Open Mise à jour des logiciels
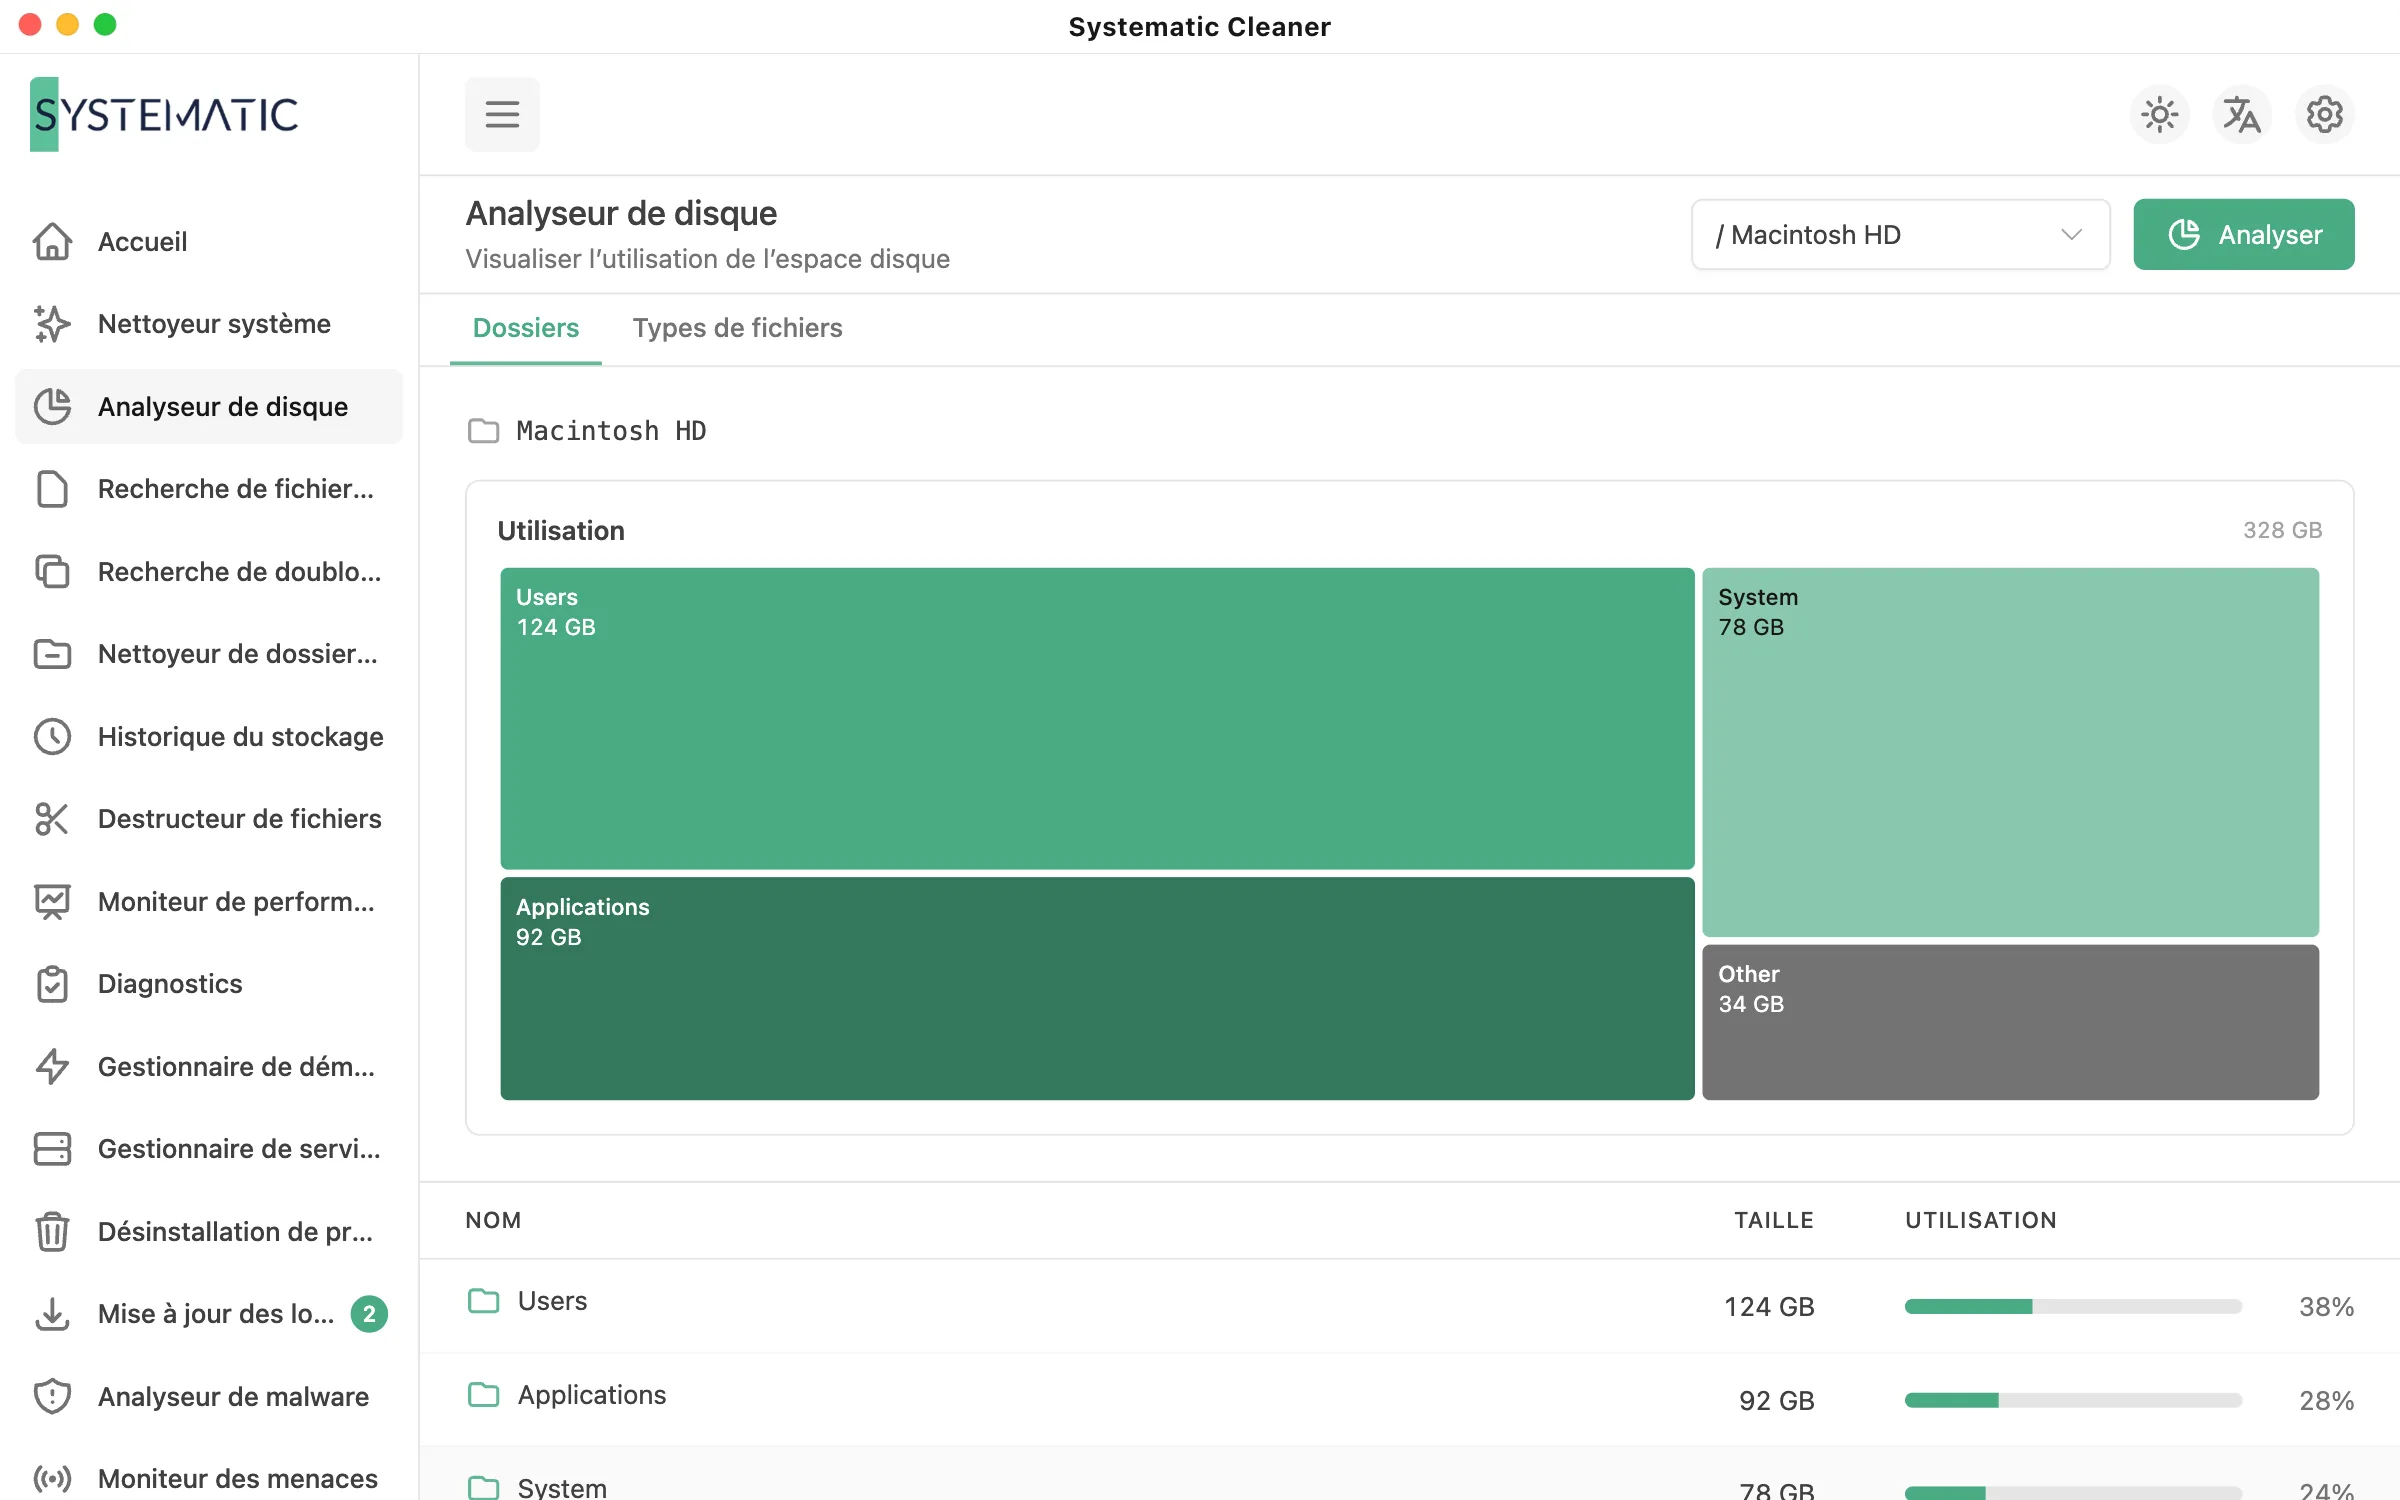Viewport: 2400px width, 1500px height. tap(208, 1314)
